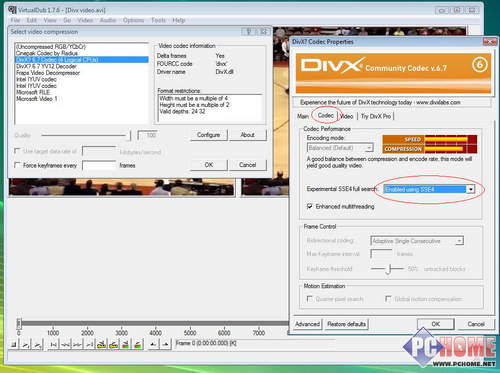This screenshot has height=373, width=500.
Task: Open the Go menu
Action: click(67, 20)
